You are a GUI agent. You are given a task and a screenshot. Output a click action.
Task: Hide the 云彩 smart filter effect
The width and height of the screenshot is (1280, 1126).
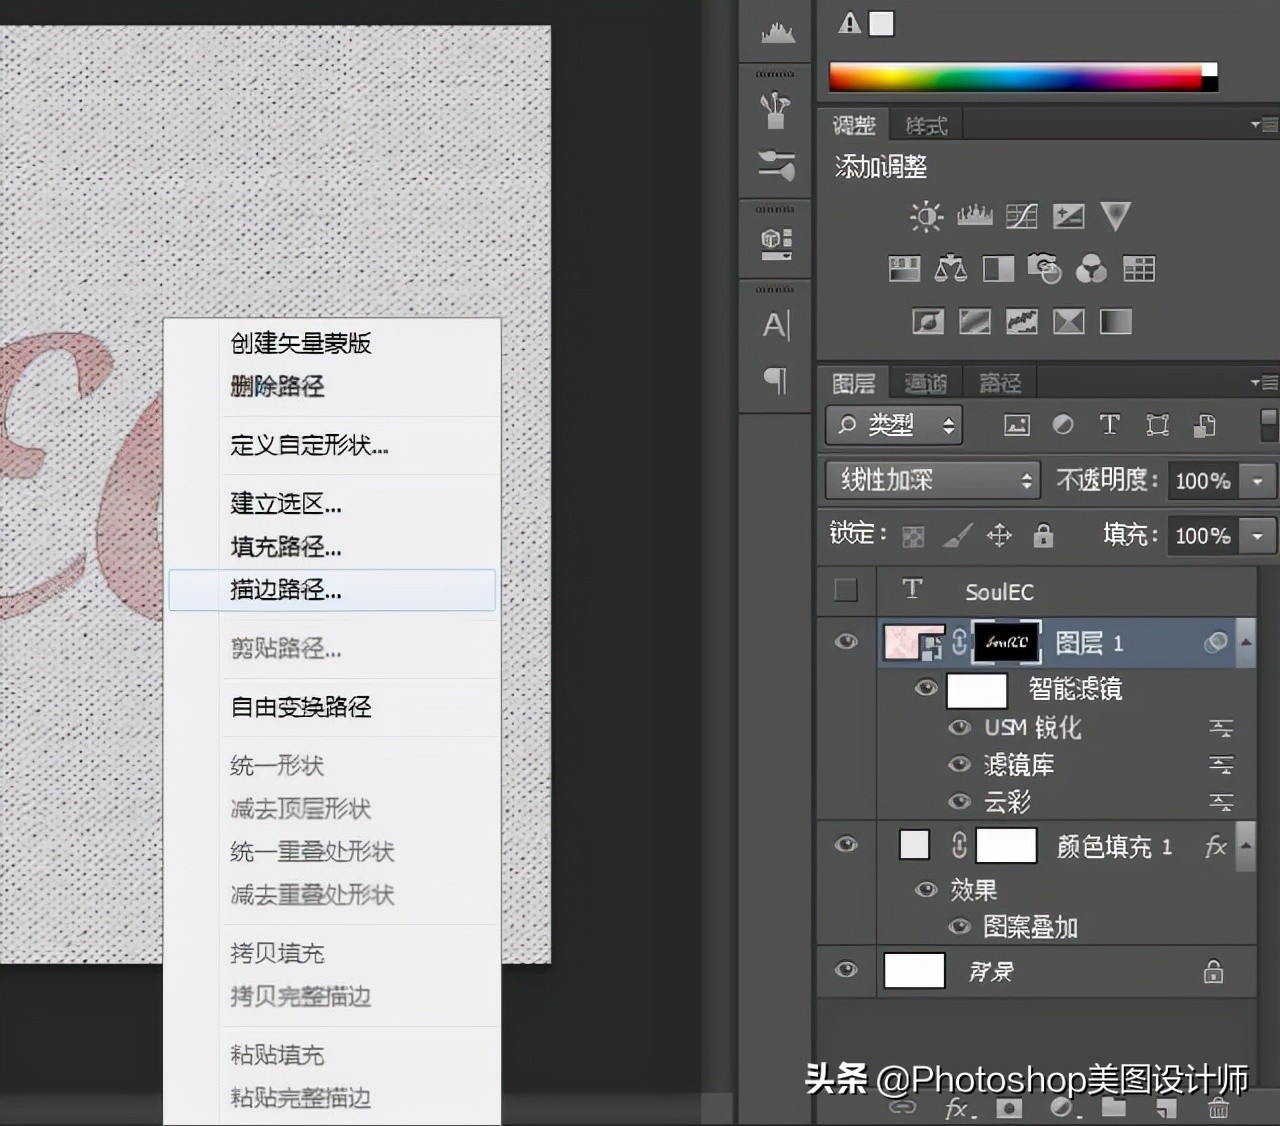coord(958,801)
